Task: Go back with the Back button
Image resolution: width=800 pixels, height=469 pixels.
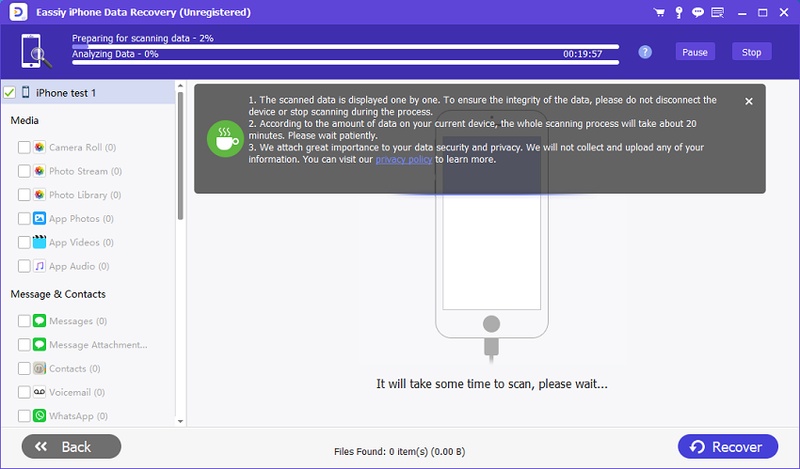Action: pos(71,447)
